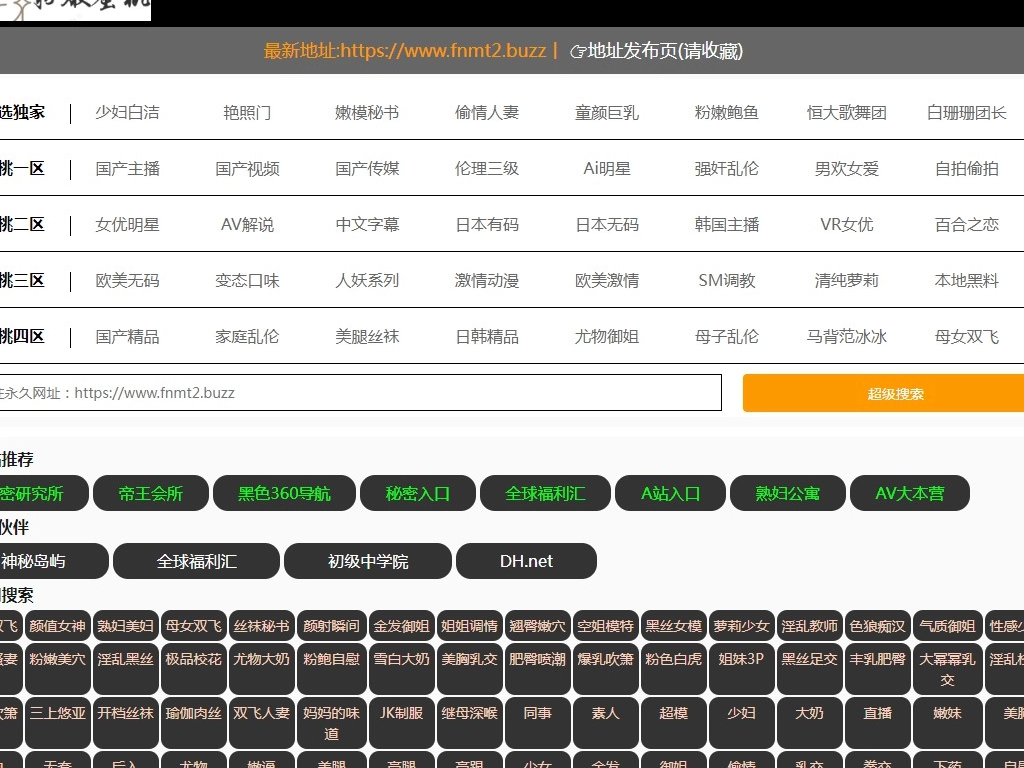Select the 中文字幕 category
Screen dimensions: 1024x768
coord(367,225)
